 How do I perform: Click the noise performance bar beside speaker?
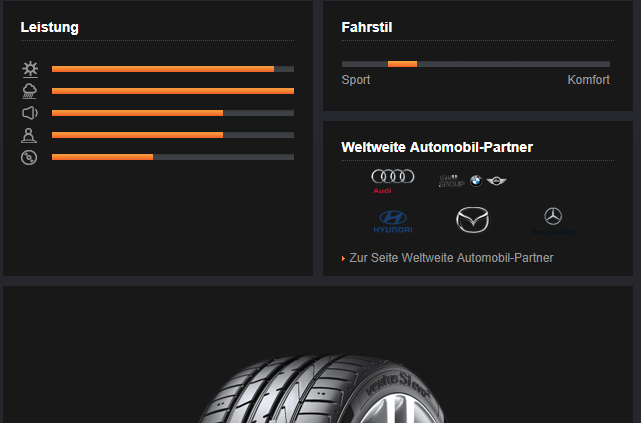(173, 113)
